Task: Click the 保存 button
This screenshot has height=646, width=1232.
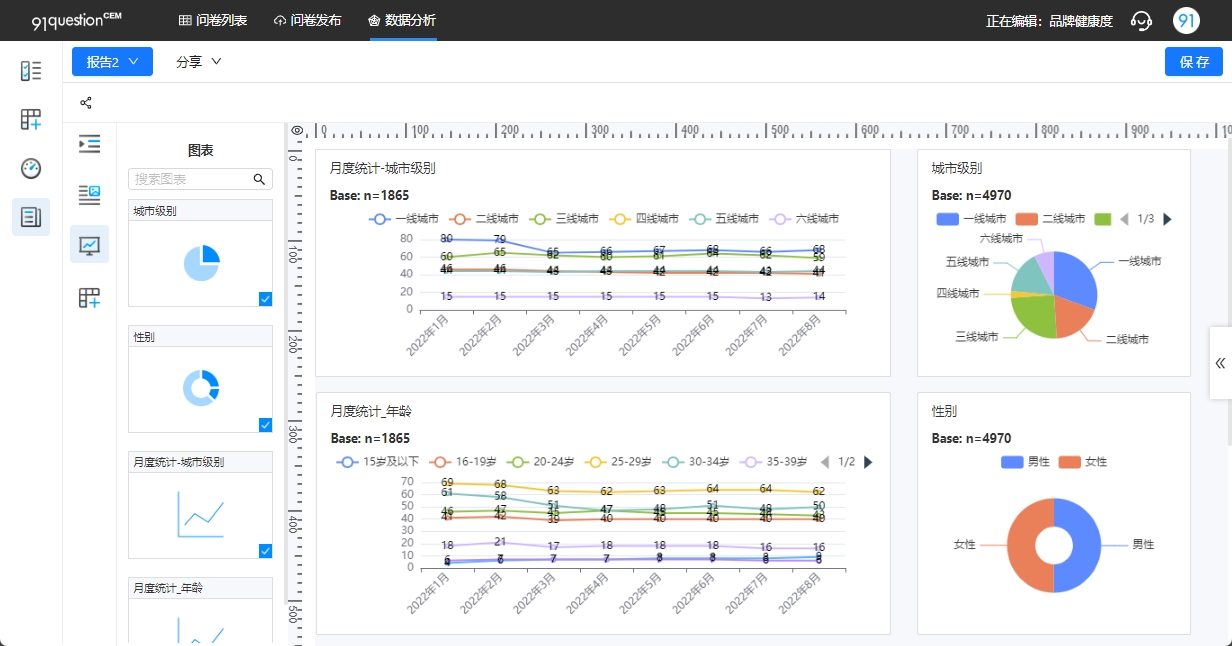Action: [x=1194, y=62]
